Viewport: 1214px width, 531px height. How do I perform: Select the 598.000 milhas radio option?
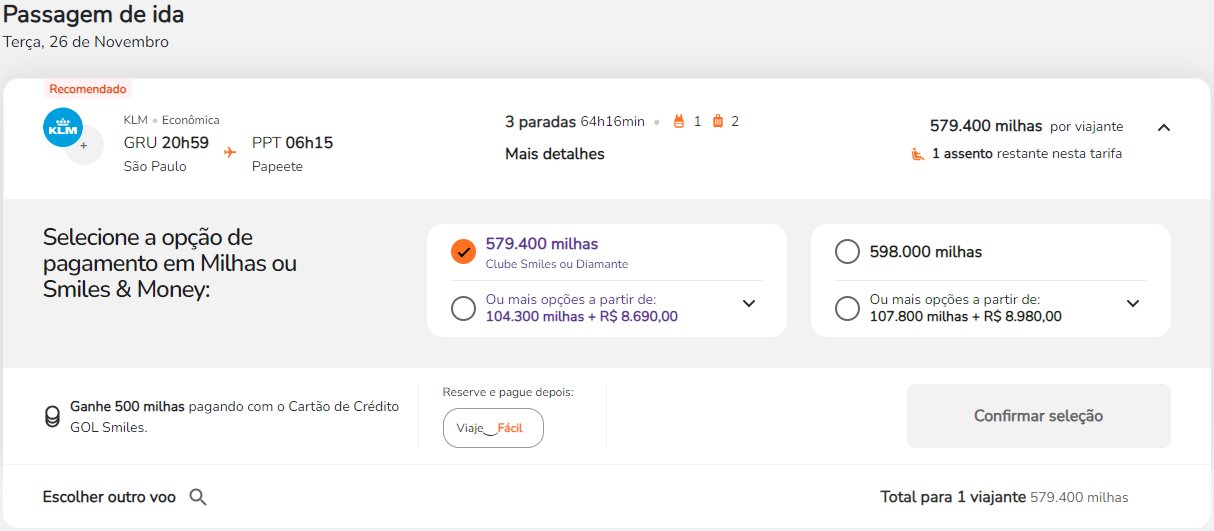[x=847, y=252]
